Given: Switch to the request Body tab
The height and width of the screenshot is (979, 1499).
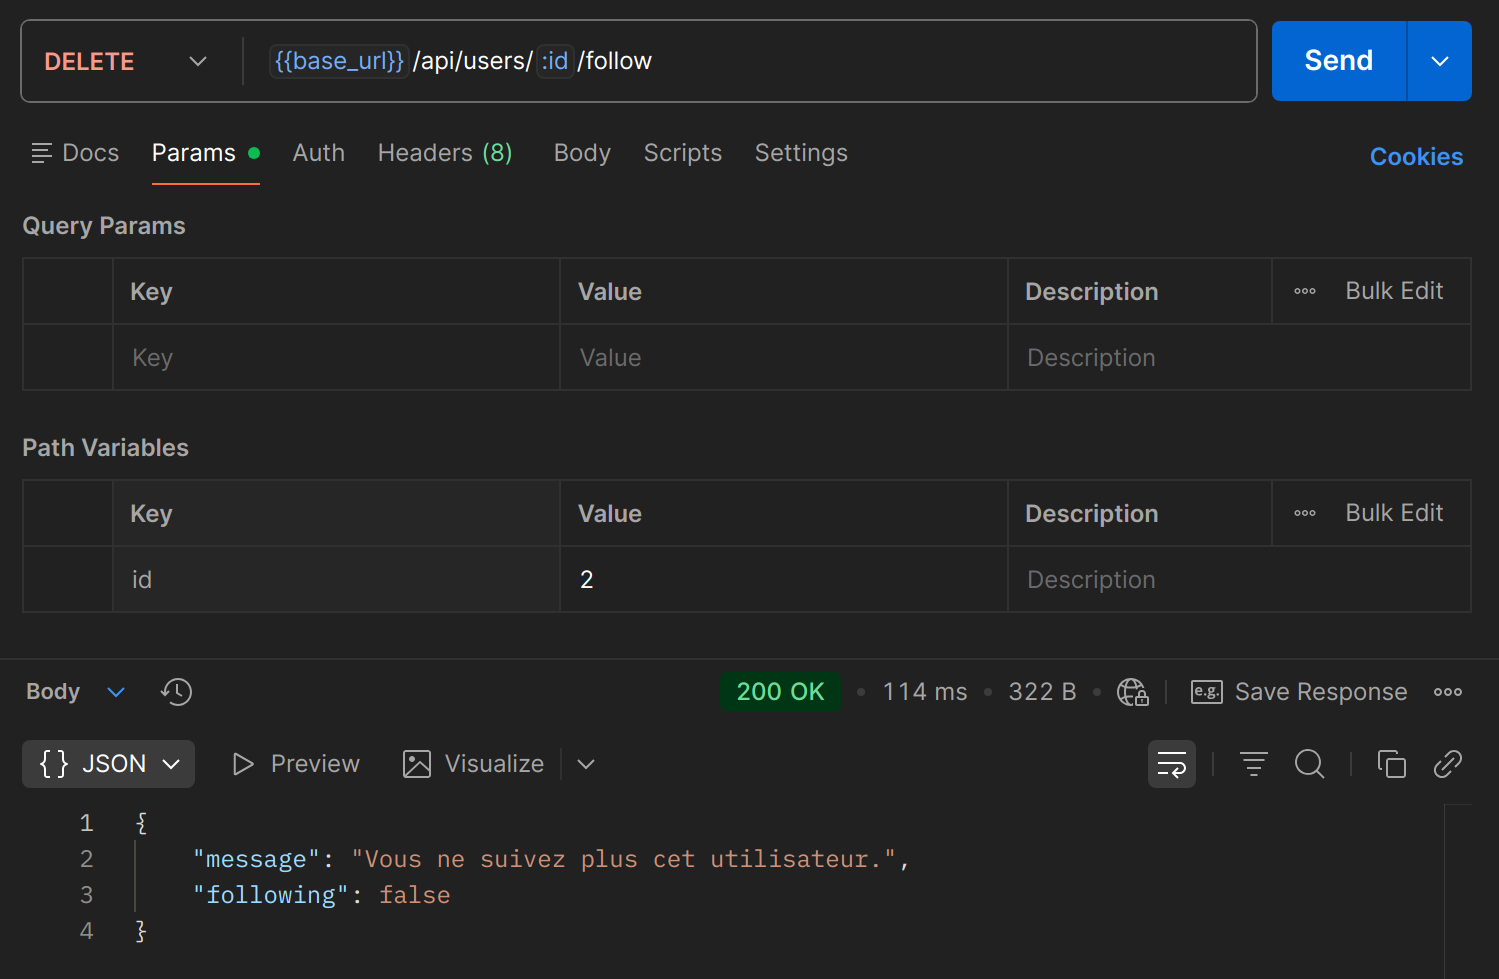Looking at the screenshot, I should point(582,153).
